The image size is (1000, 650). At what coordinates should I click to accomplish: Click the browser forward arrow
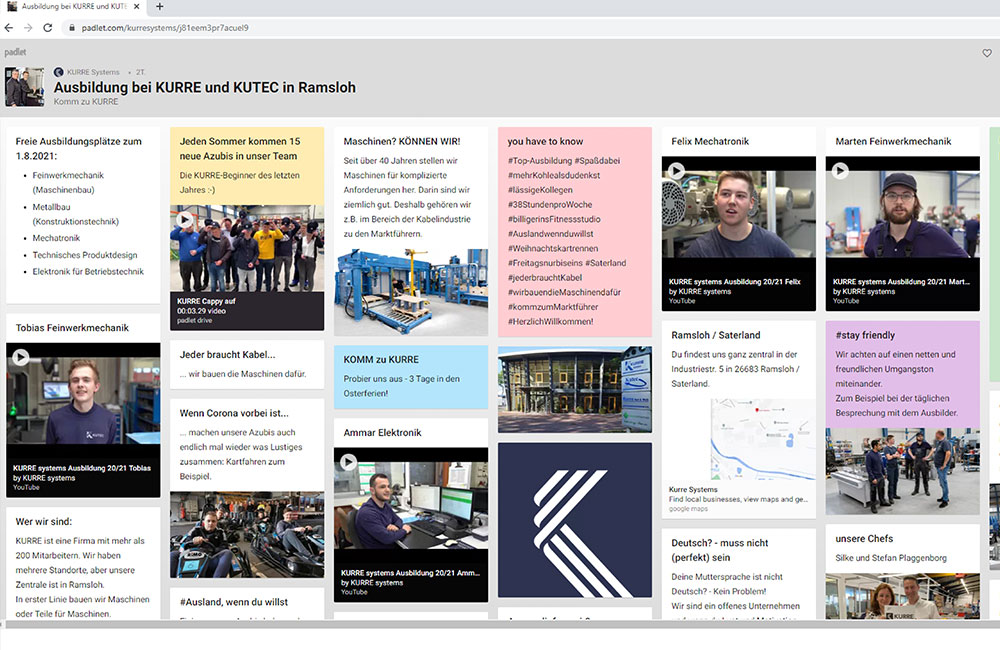pos(28,27)
